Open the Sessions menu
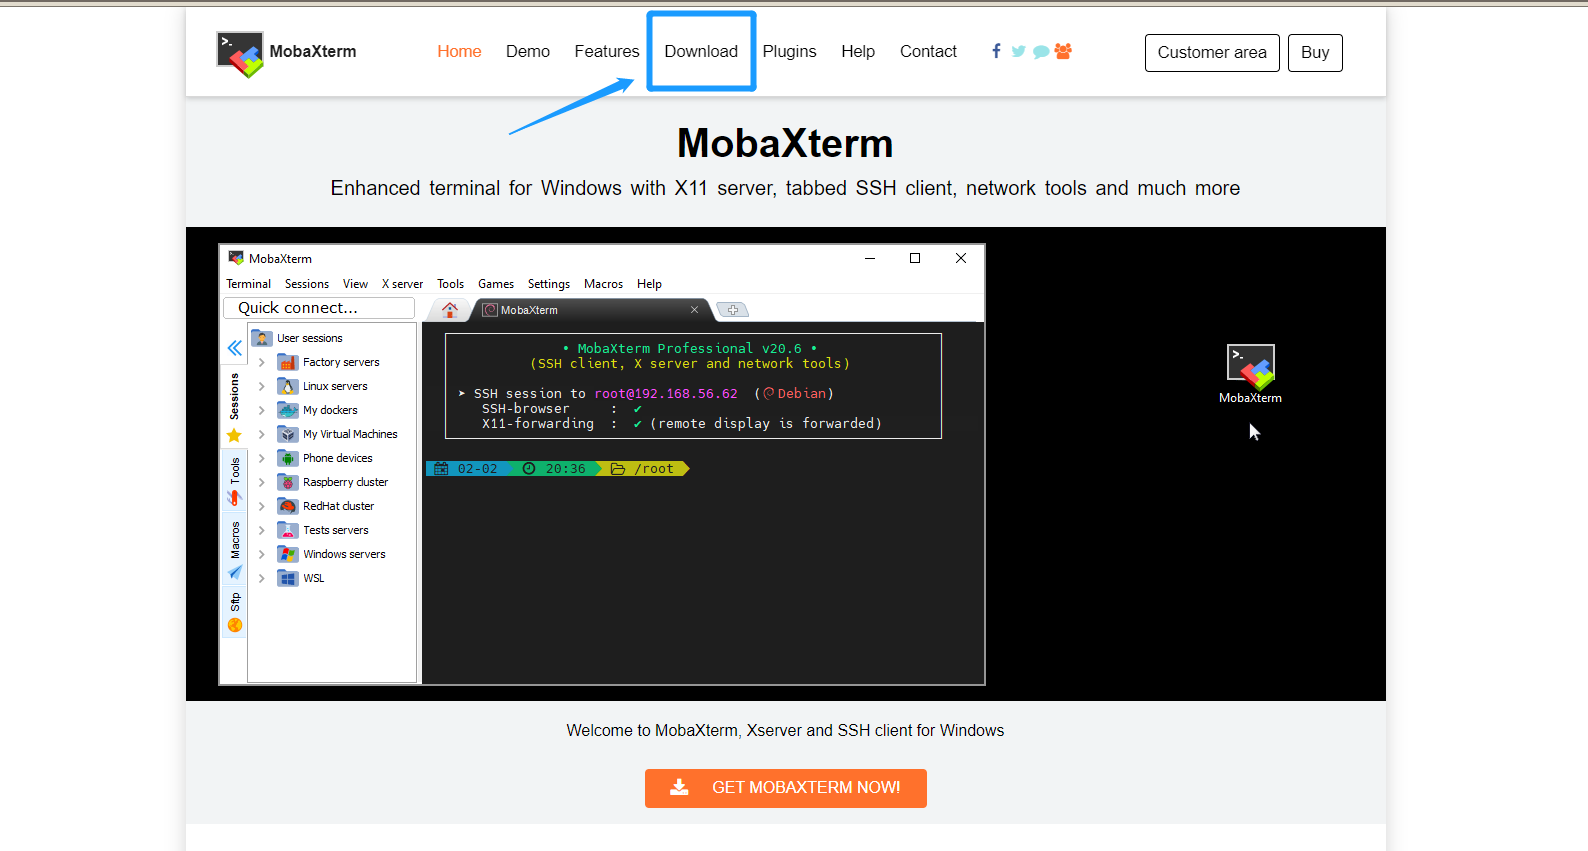 pyautogui.click(x=307, y=284)
